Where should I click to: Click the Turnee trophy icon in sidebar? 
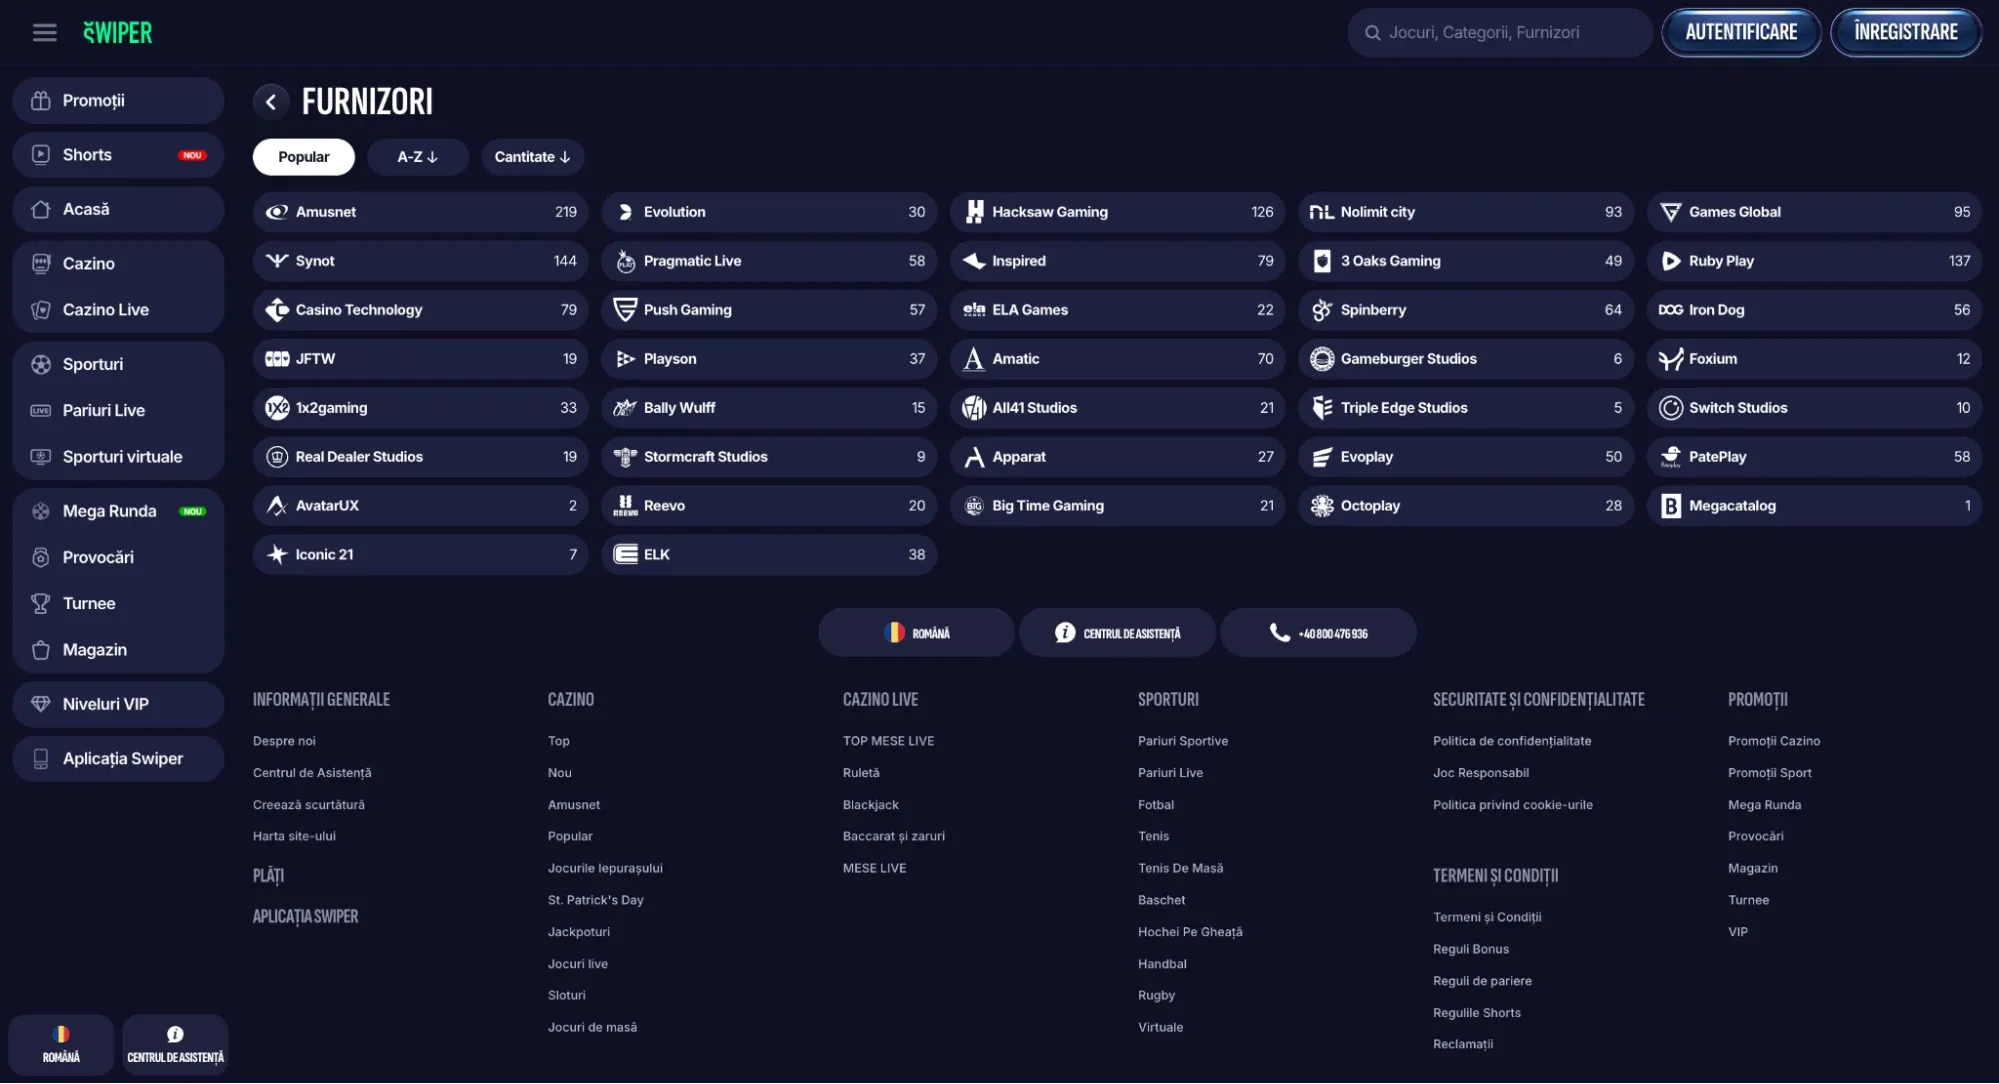[41, 603]
